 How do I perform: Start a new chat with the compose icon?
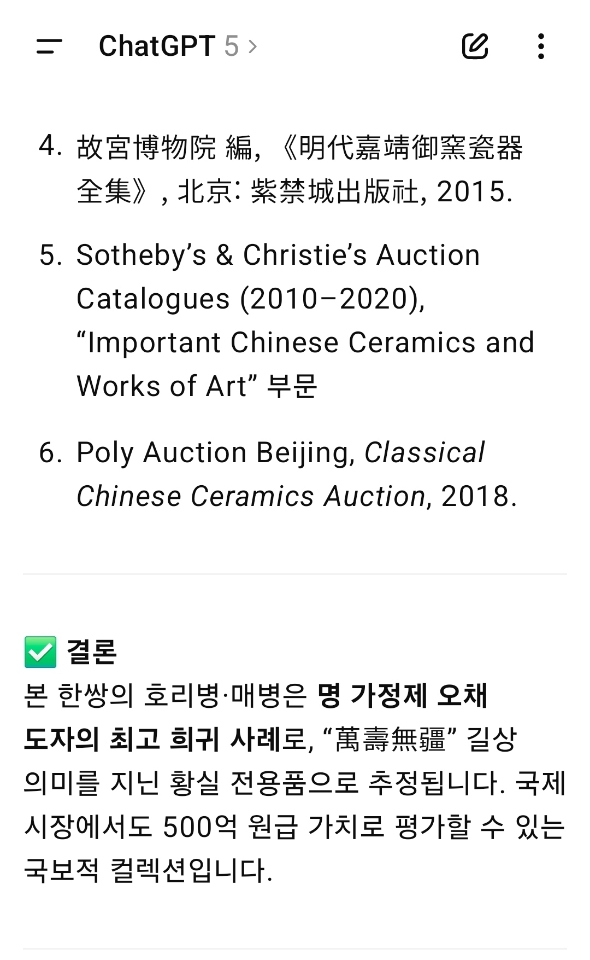tap(475, 46)
